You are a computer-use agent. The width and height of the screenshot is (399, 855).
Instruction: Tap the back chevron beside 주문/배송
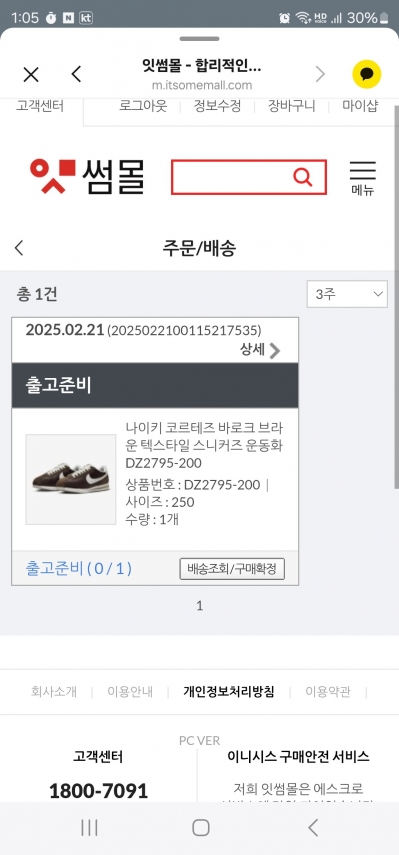19,248
